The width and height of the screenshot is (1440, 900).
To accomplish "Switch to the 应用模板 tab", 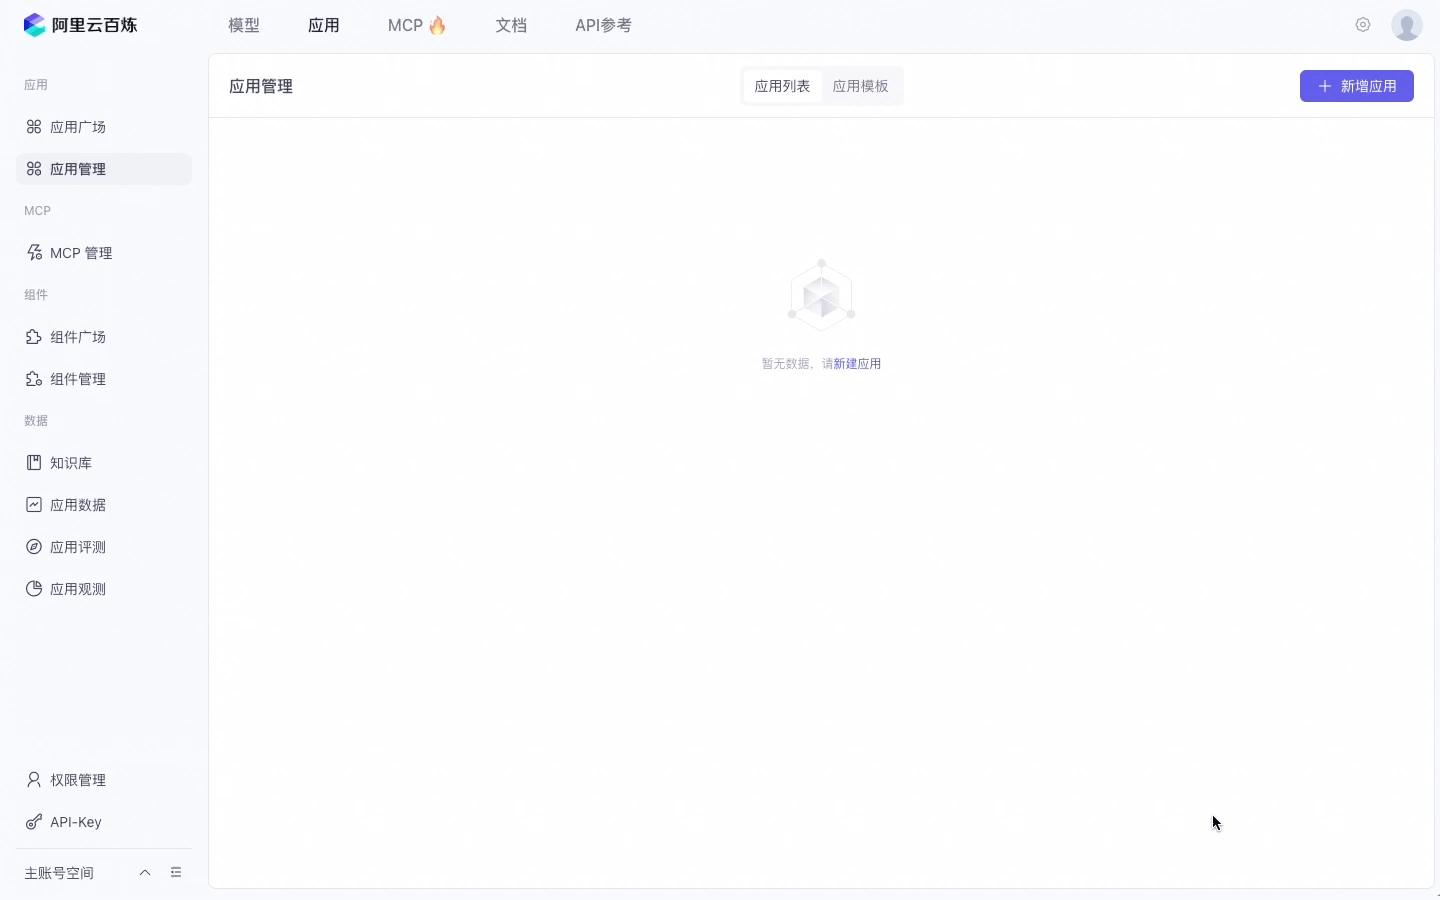I will [x=861, y=86].
